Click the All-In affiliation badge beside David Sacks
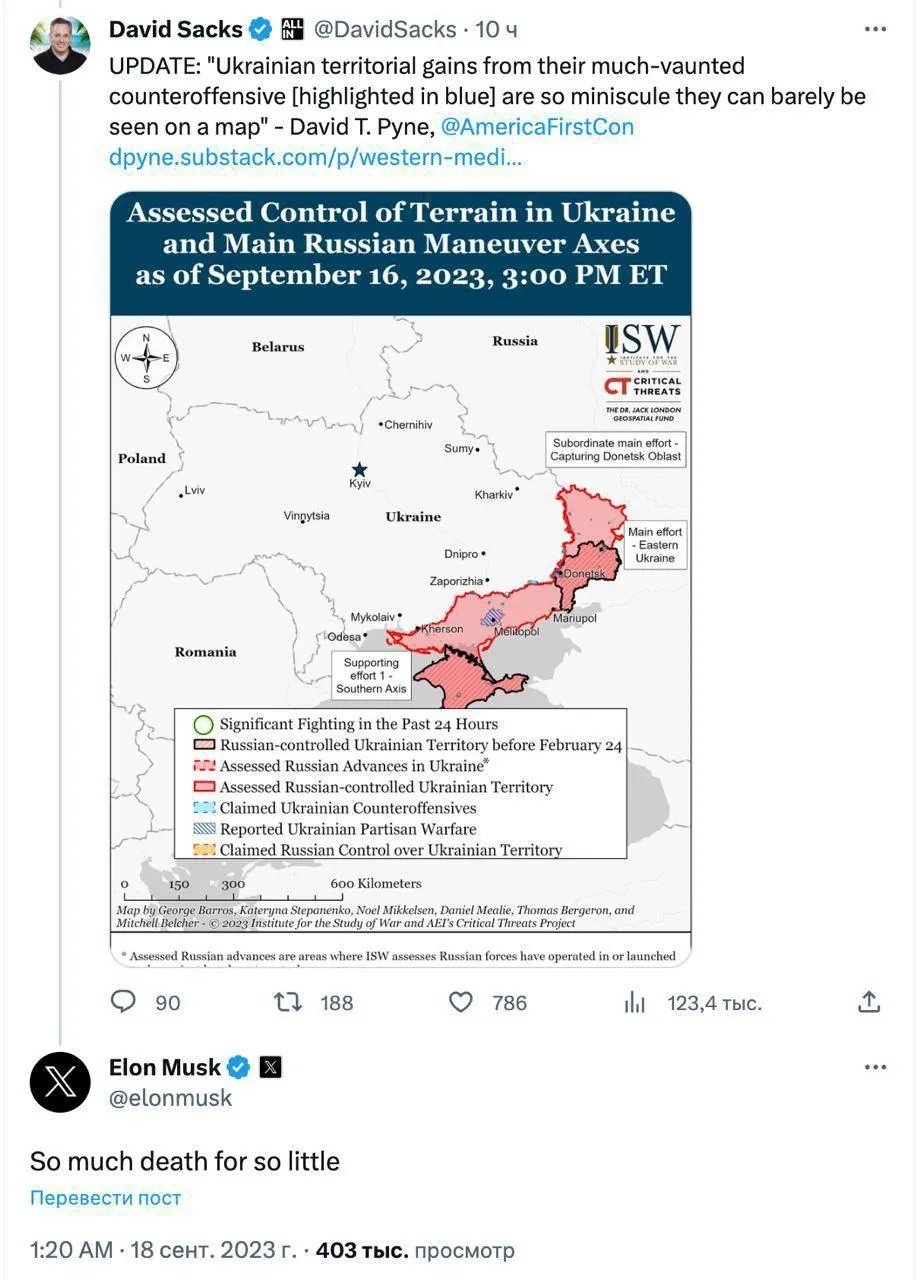 [292, 30]
